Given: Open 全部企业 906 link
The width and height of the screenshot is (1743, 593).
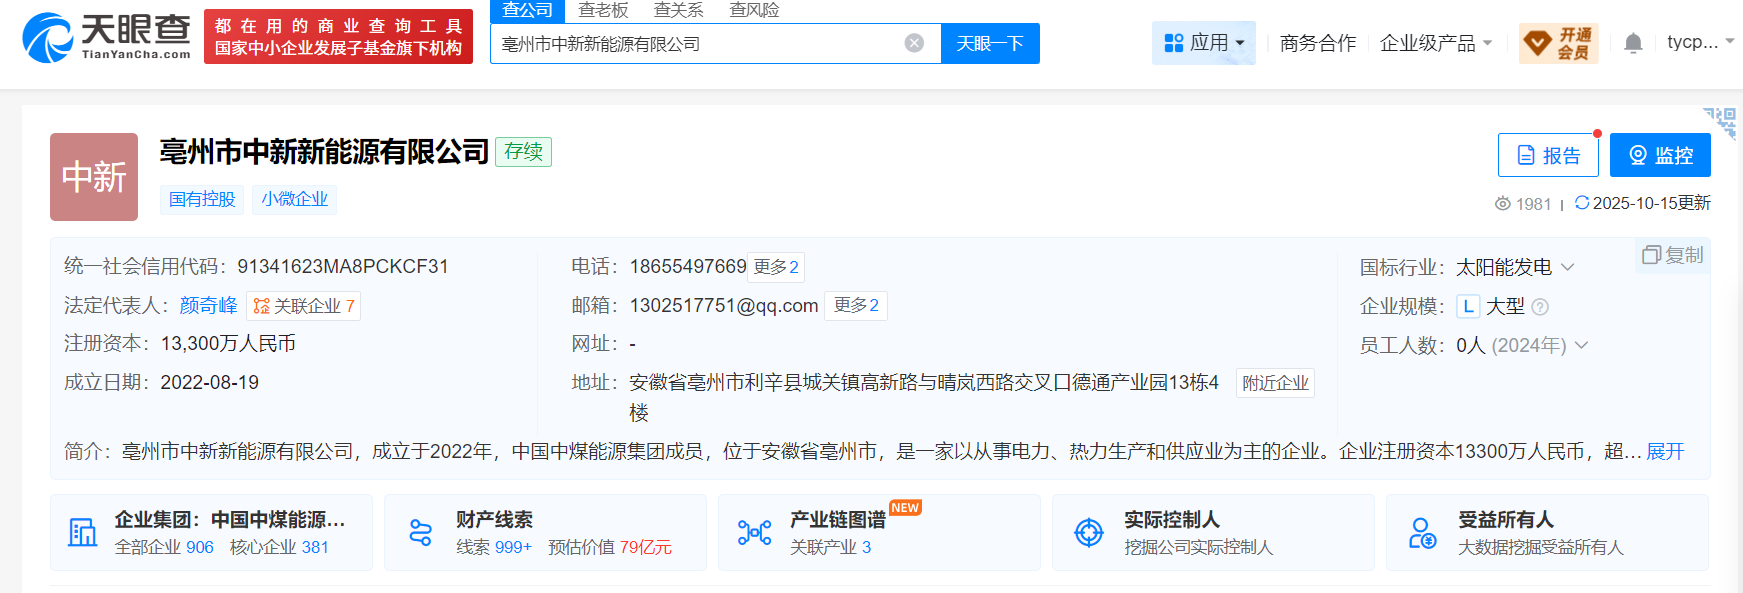Looking at the screenshot, I should tap(164, 547).
